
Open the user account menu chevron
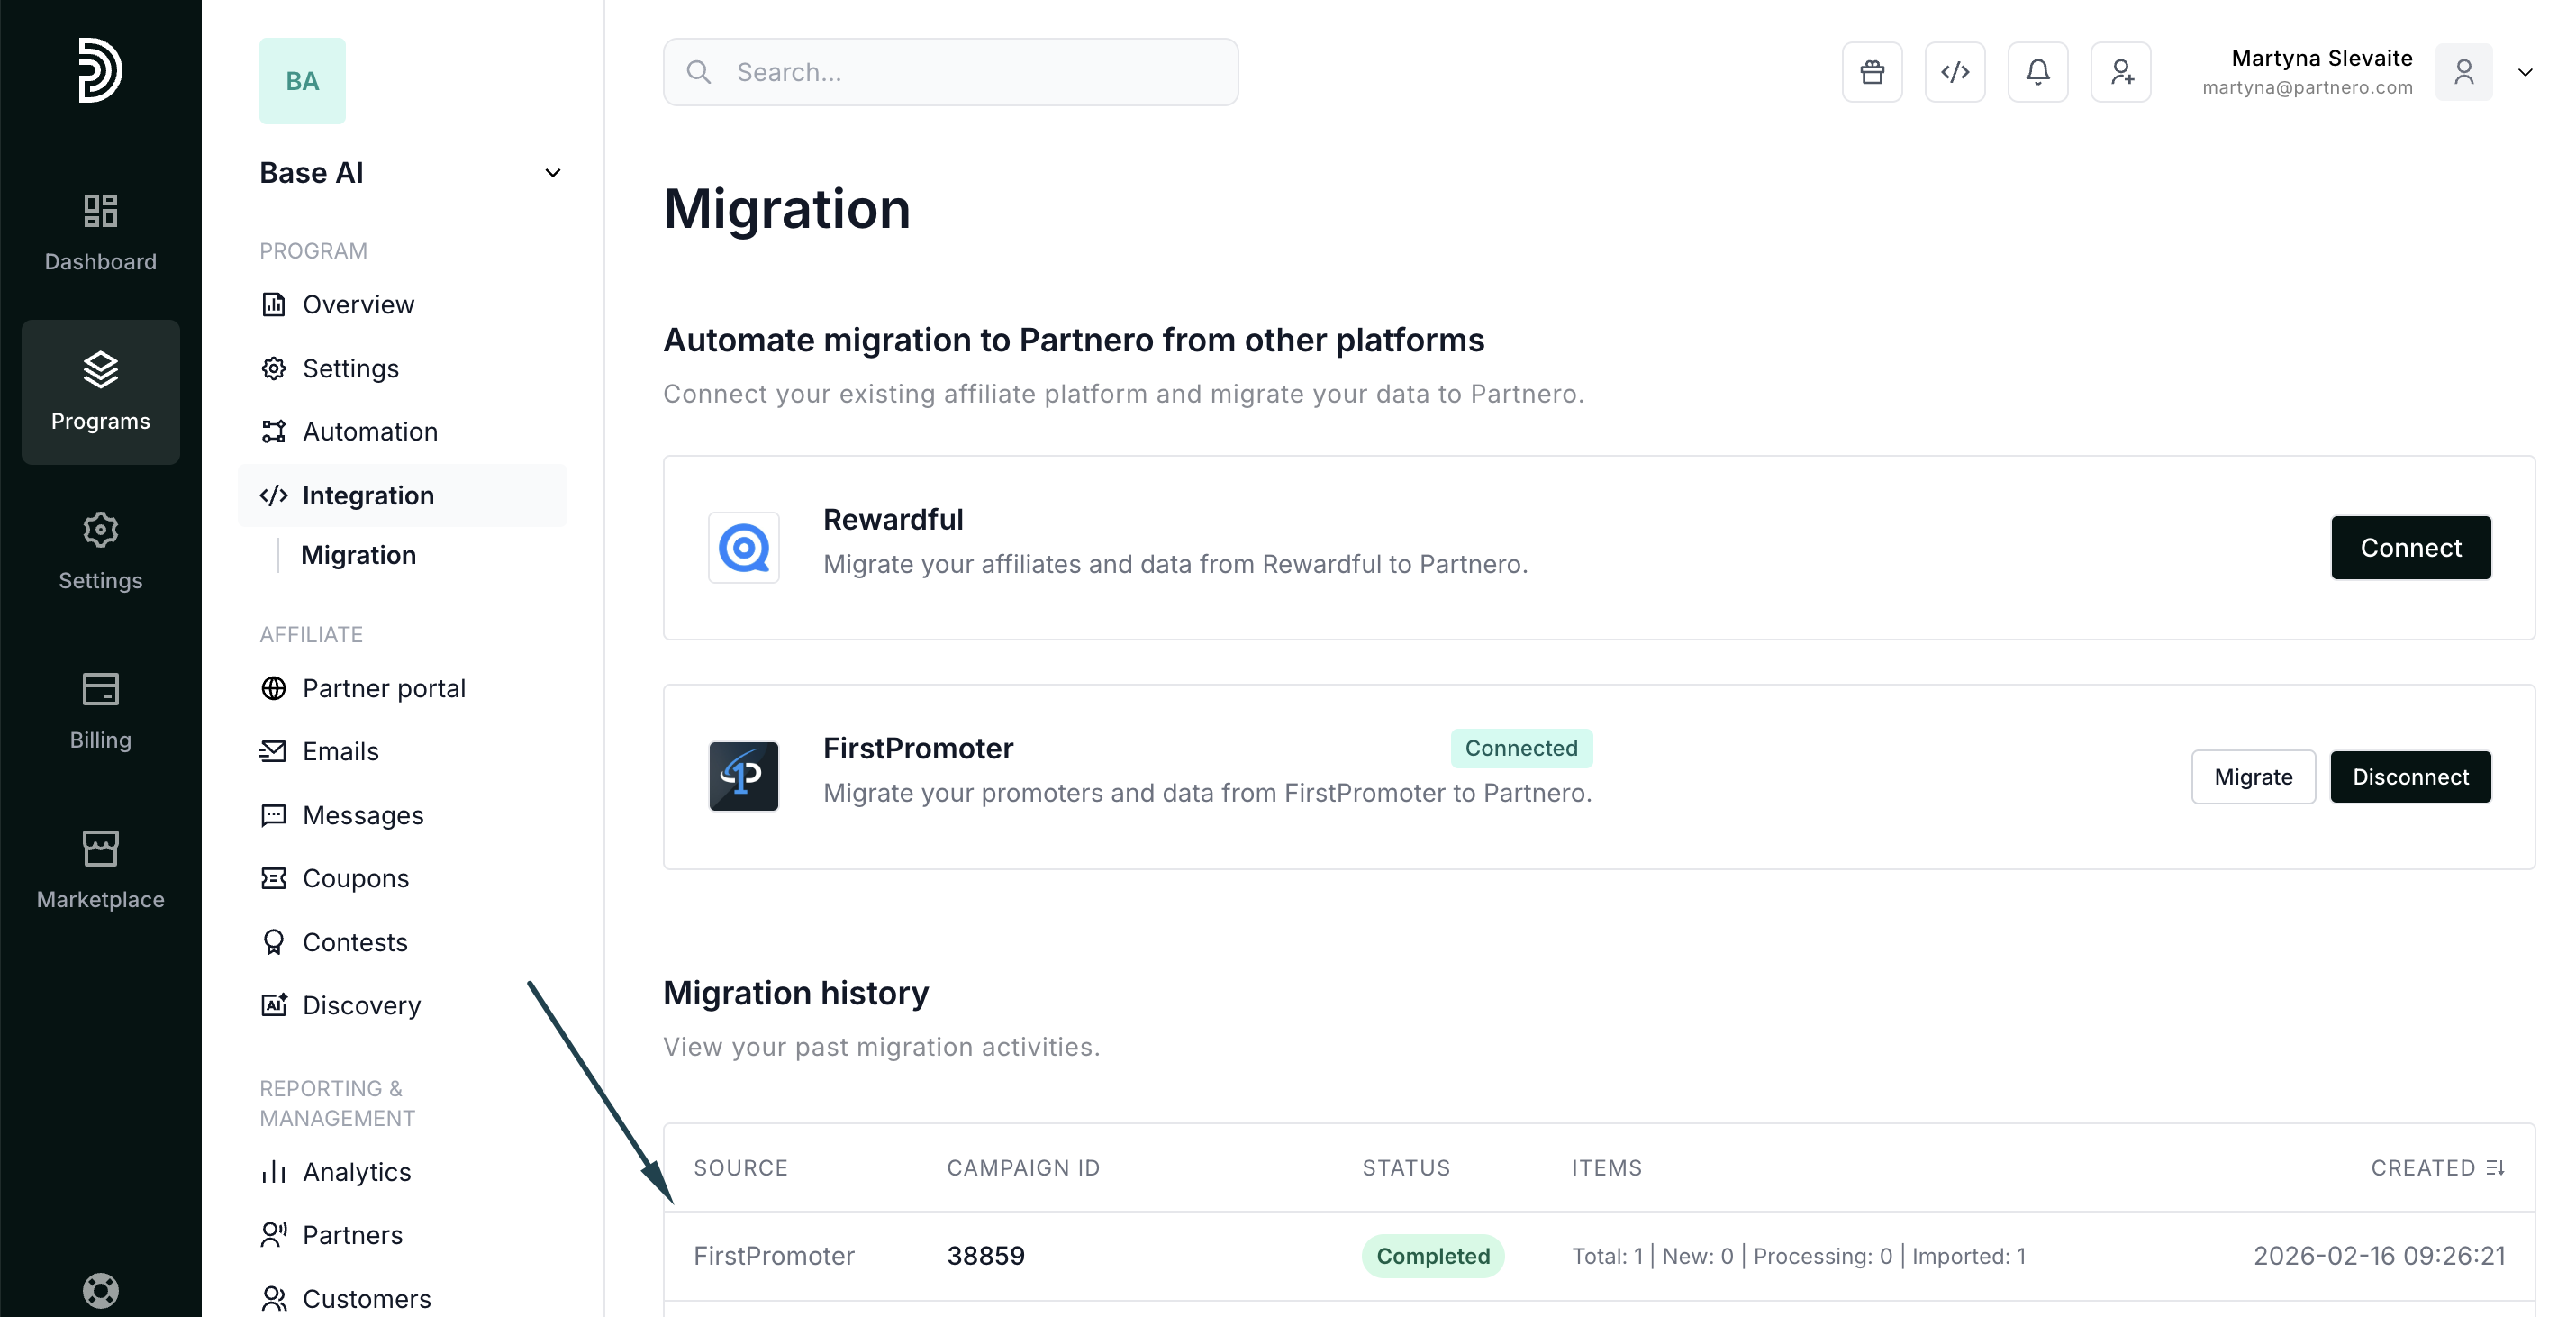(x=2525, y=72)
